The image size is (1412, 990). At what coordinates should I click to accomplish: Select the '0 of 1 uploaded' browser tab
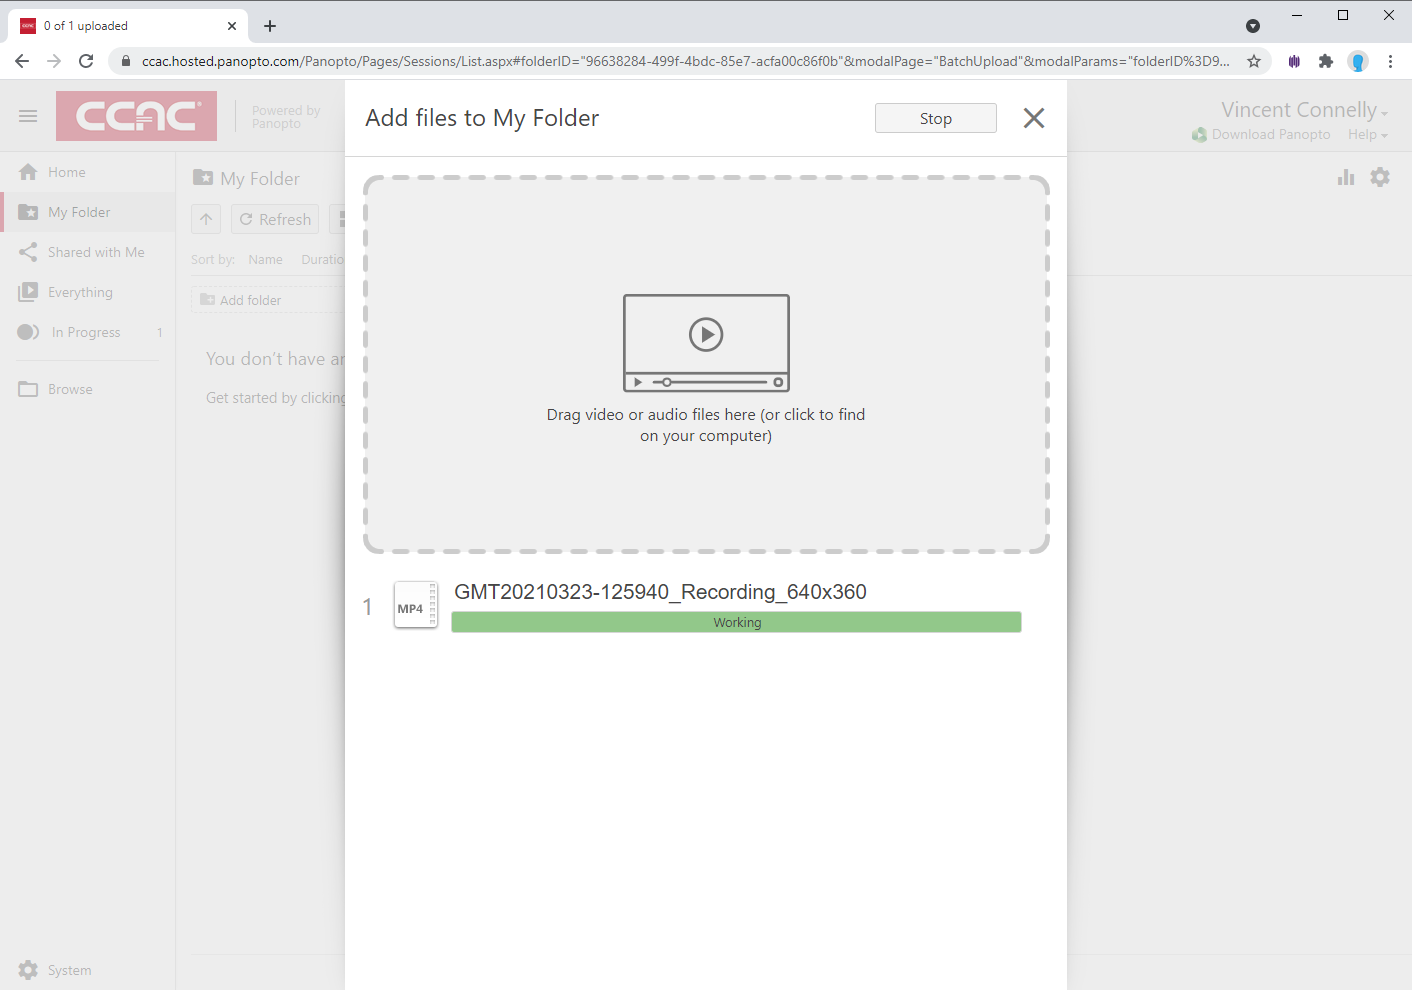(x=128, y=26)
